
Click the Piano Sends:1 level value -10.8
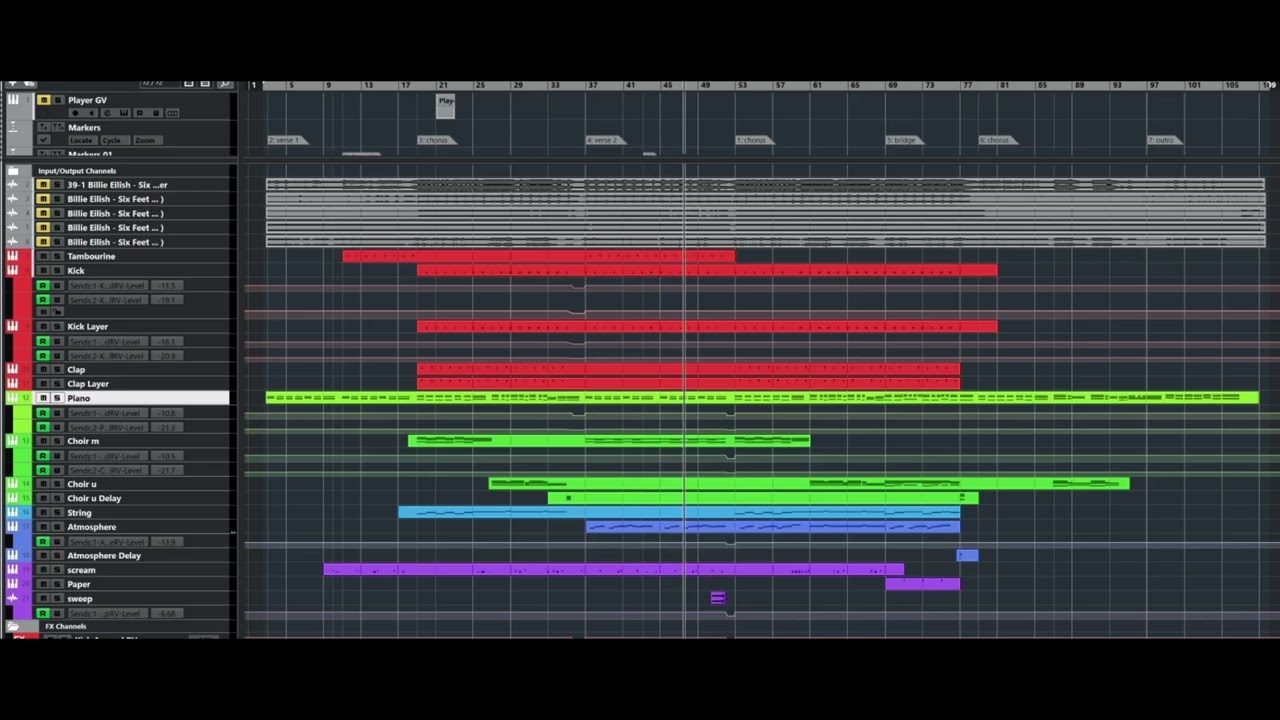(167, 413)
